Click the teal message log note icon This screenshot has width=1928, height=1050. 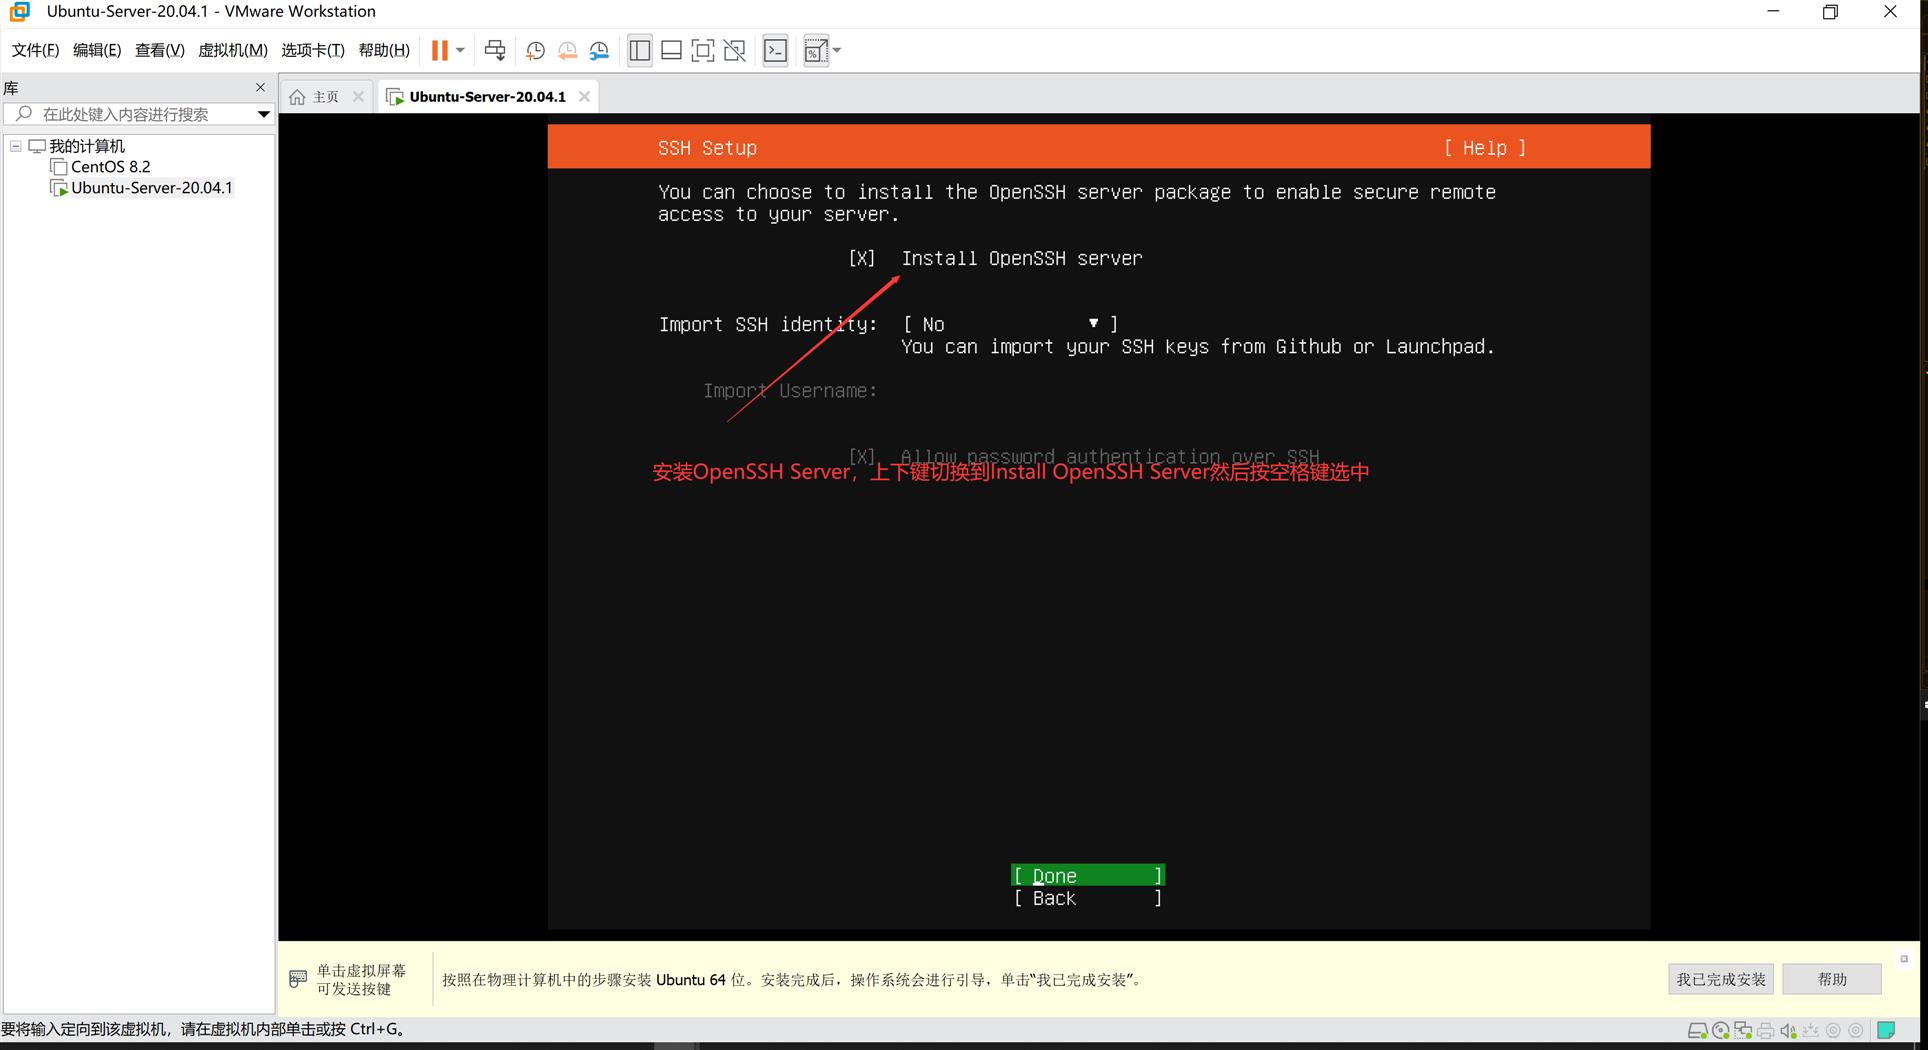tap(1886, 1031)
